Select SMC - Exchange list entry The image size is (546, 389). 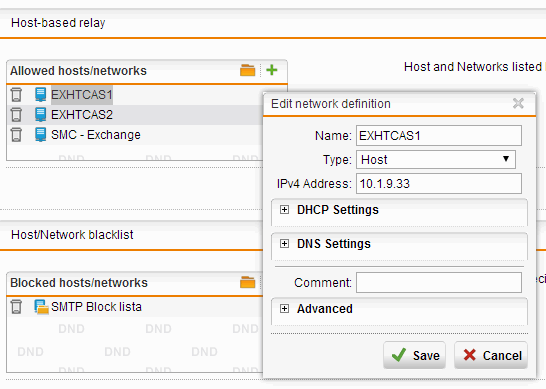point(96,135)
